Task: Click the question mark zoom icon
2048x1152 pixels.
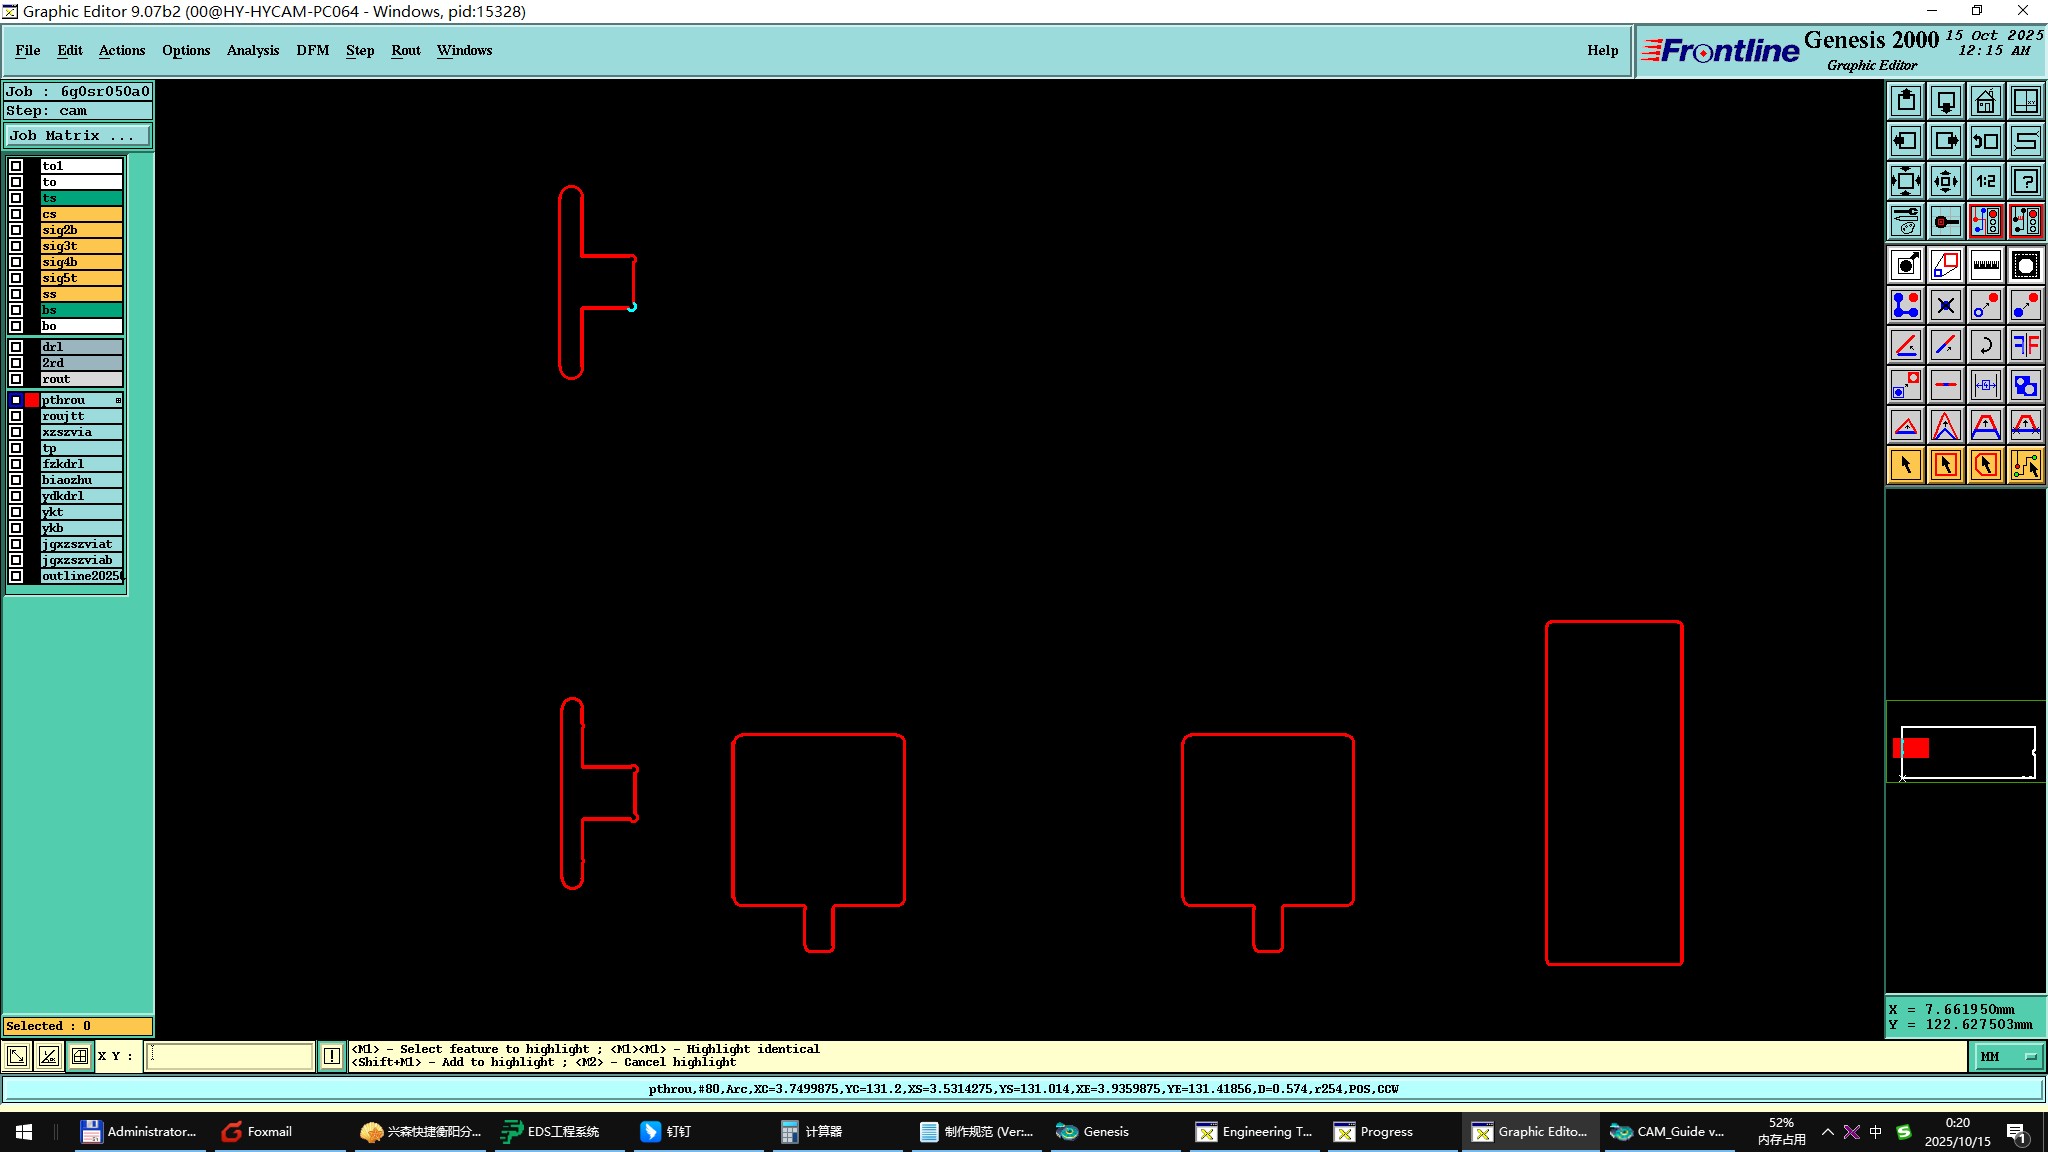Action: tap(2025, 181)
